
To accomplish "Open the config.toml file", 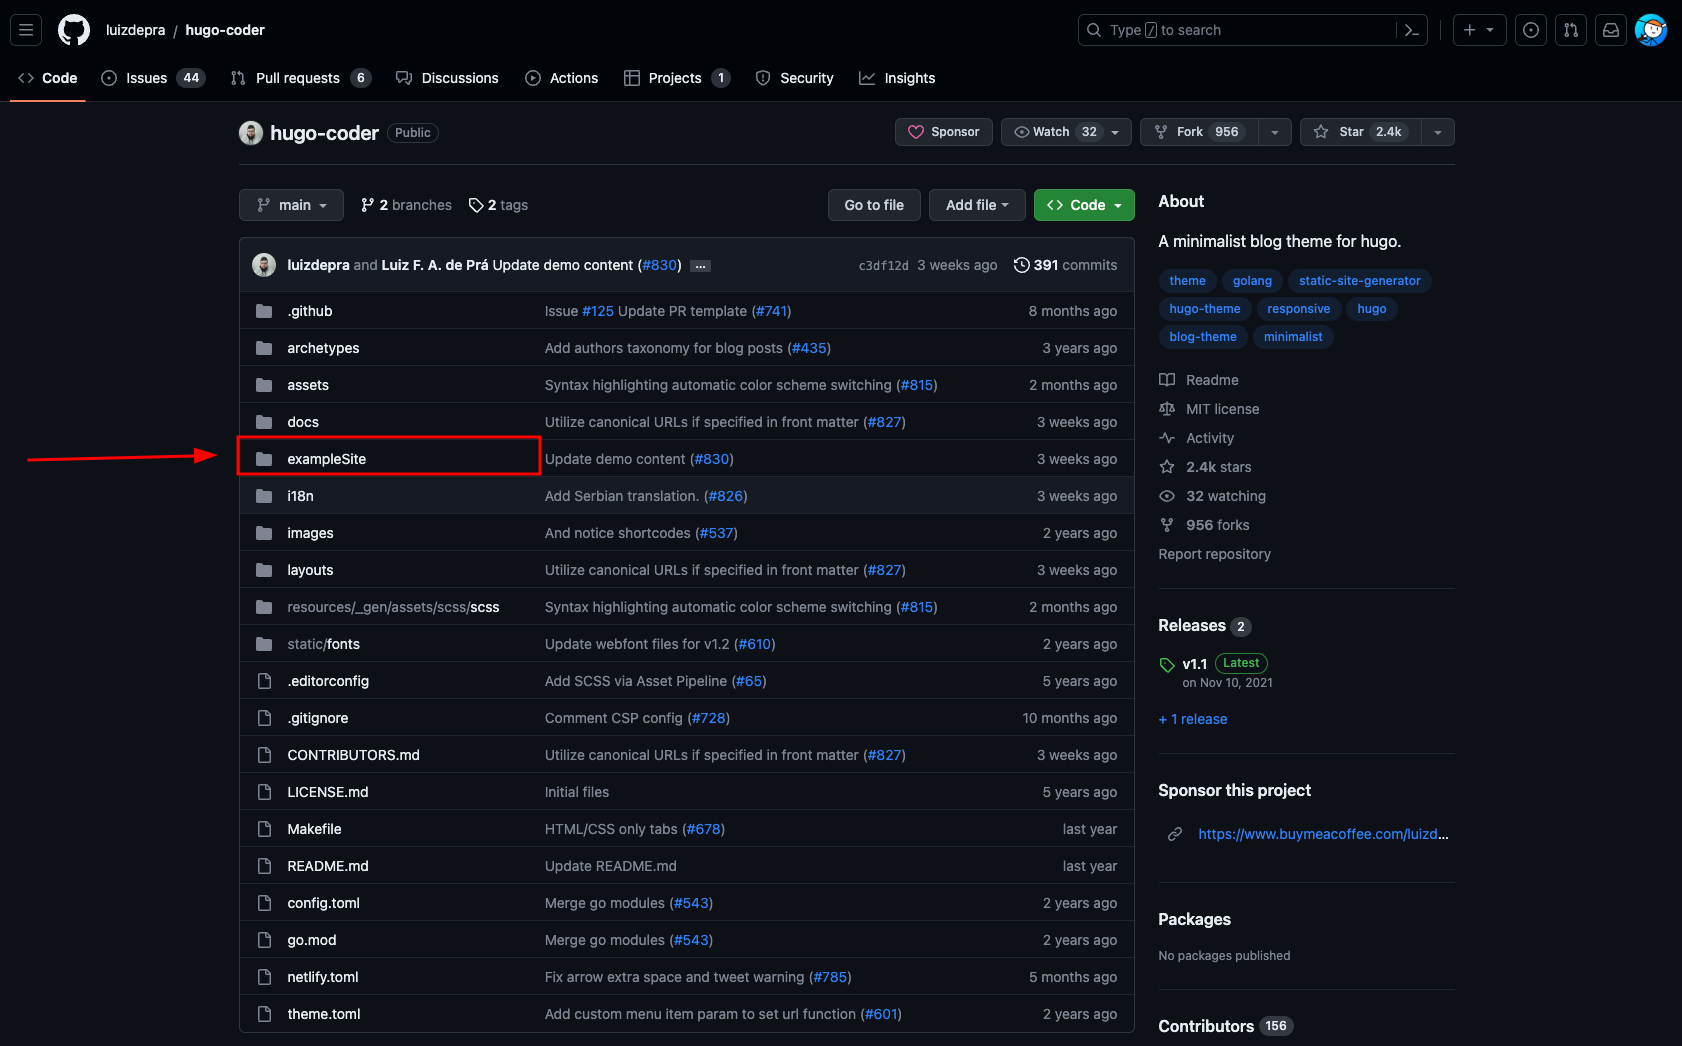I will coord(323,903).
